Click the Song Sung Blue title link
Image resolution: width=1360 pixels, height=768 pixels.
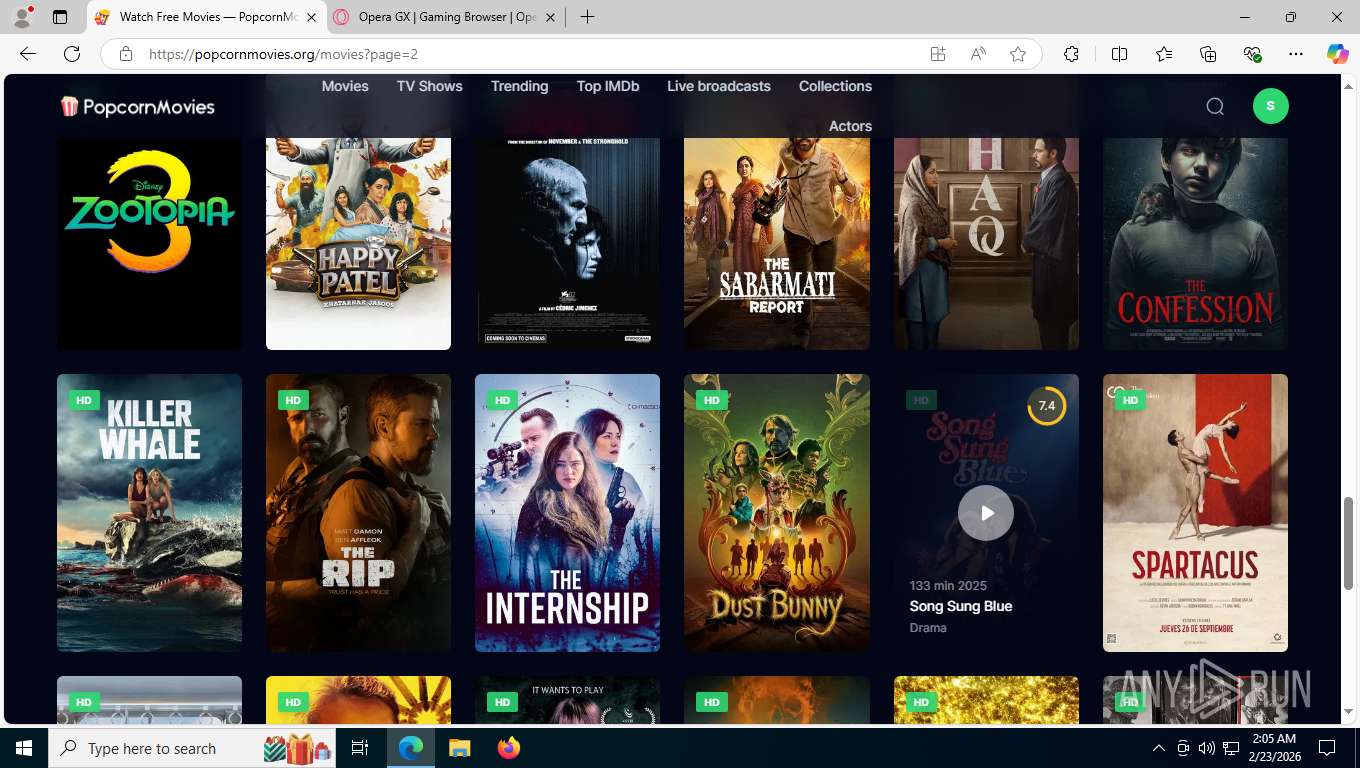pyautogui.click(x=961, y=606)
